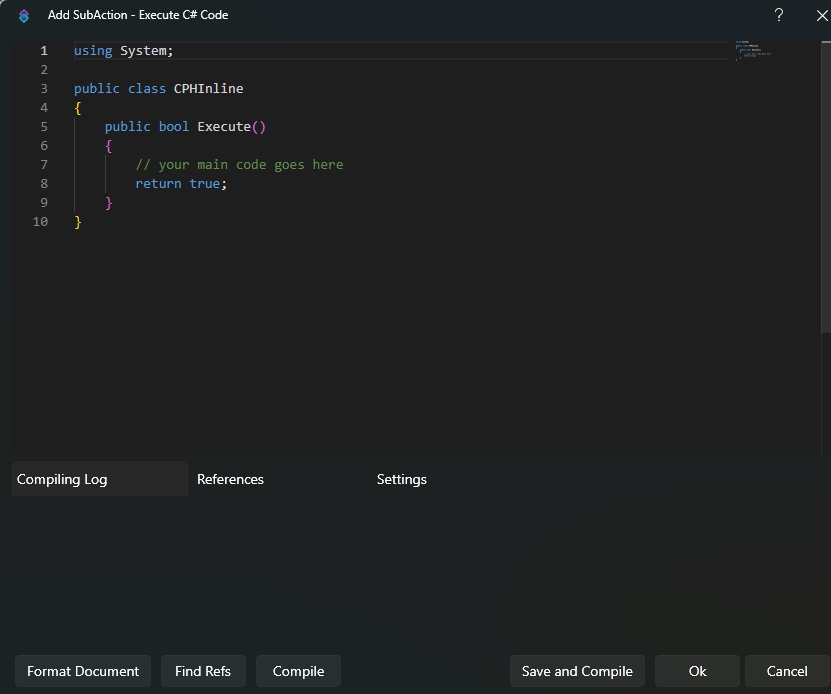Click the Streamer.bot logo in the title bar
Viewport: 831px width, 694px height.
tap(24, 16)
